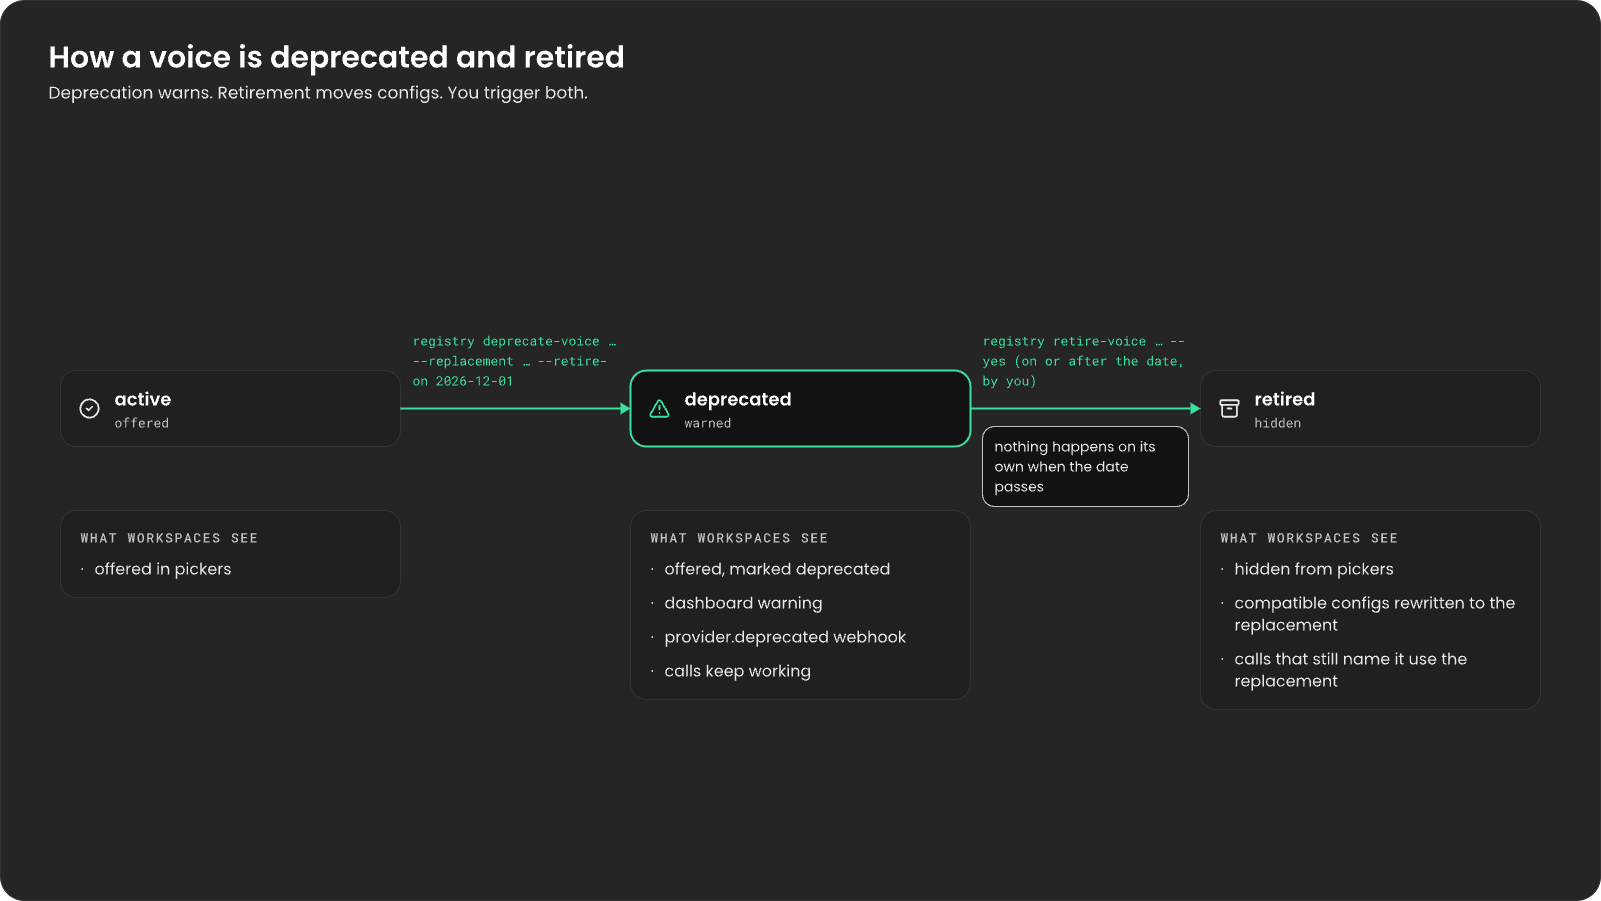Select the active state card
Screen dimensions: 1601x901
[230, 408]
